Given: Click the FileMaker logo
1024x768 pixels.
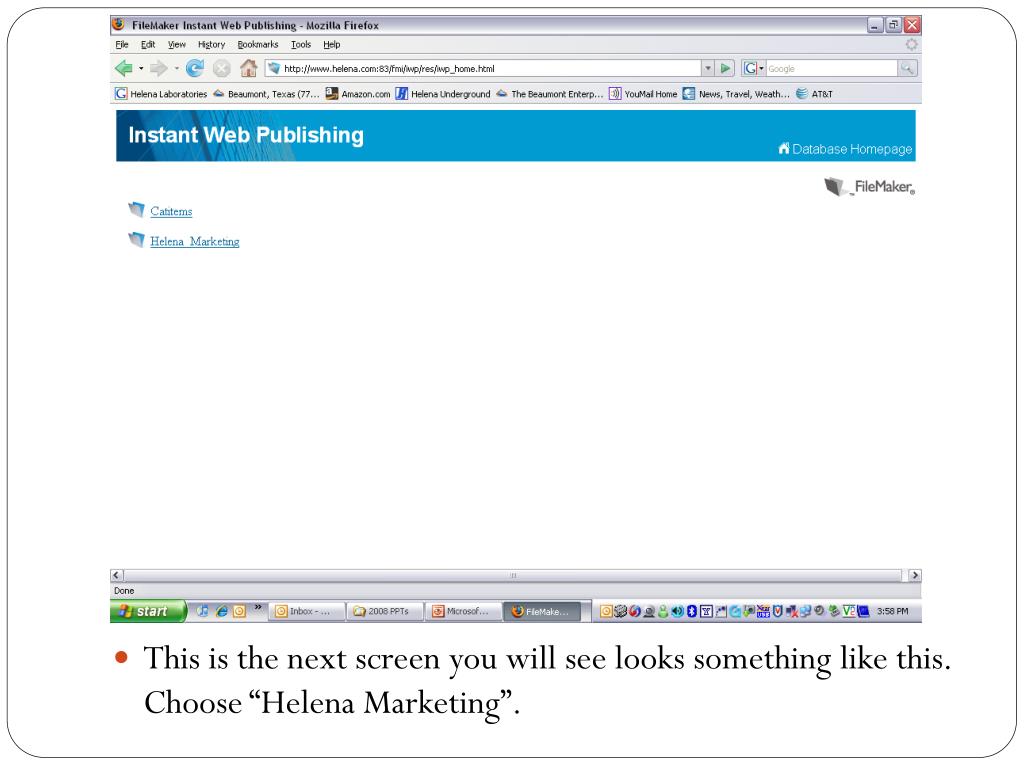Looking at the screenshot, I should click(869, 187).
